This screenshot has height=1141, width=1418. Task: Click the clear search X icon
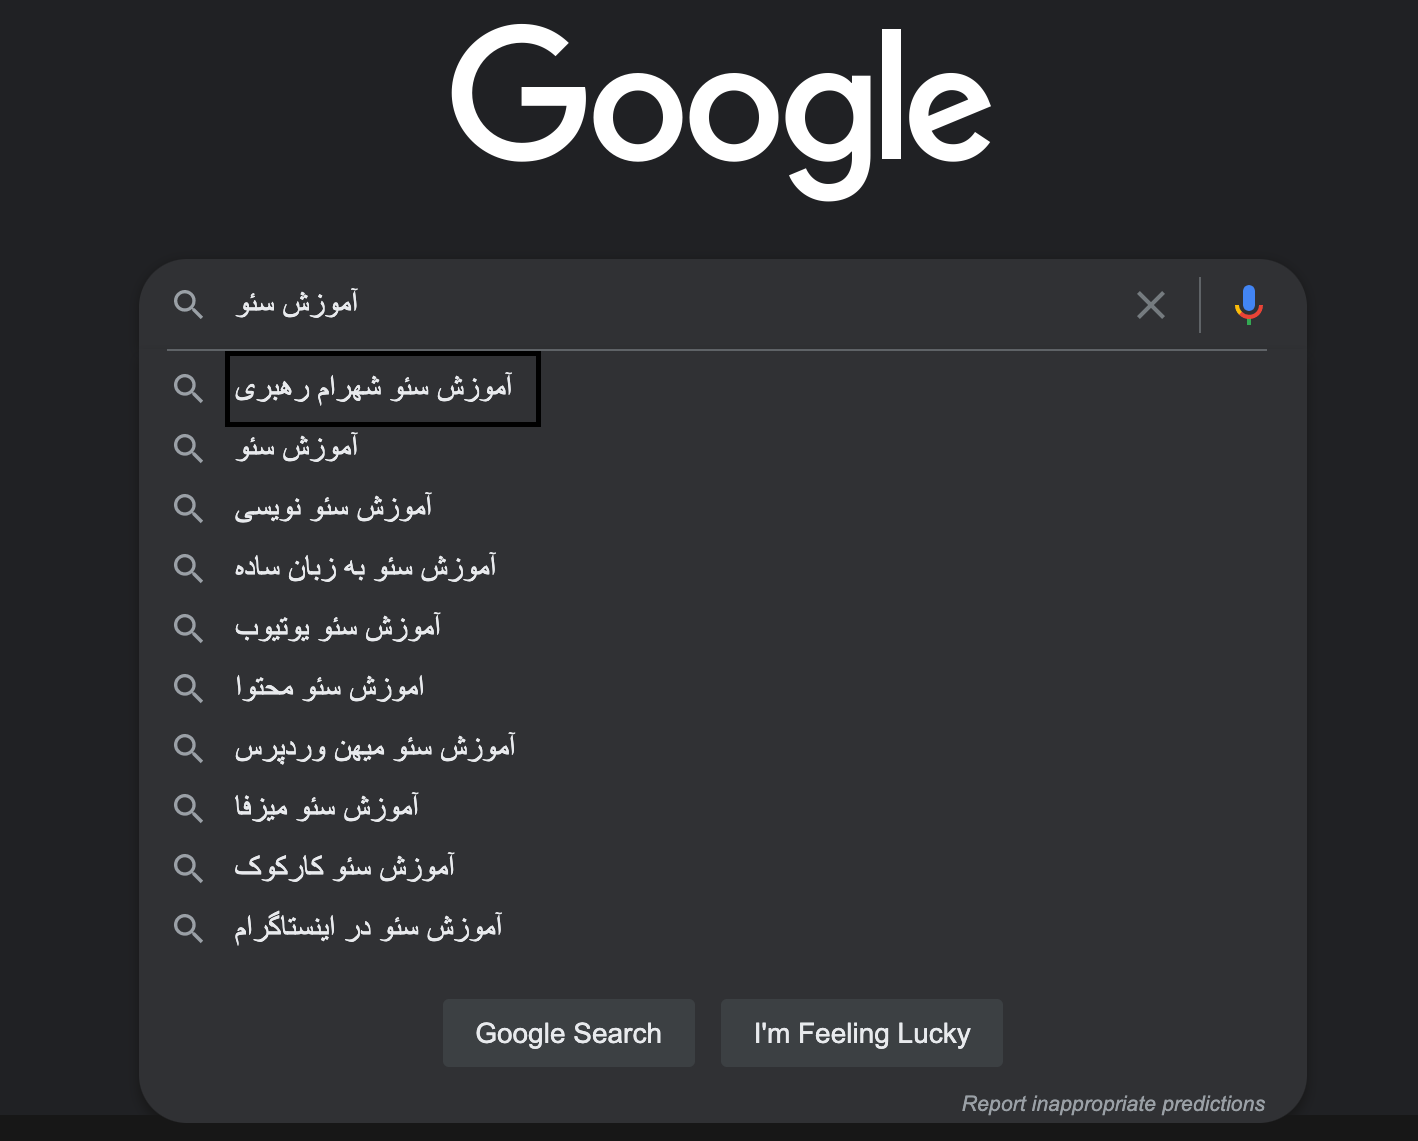pyautogui.click(x=1151, y=305)
